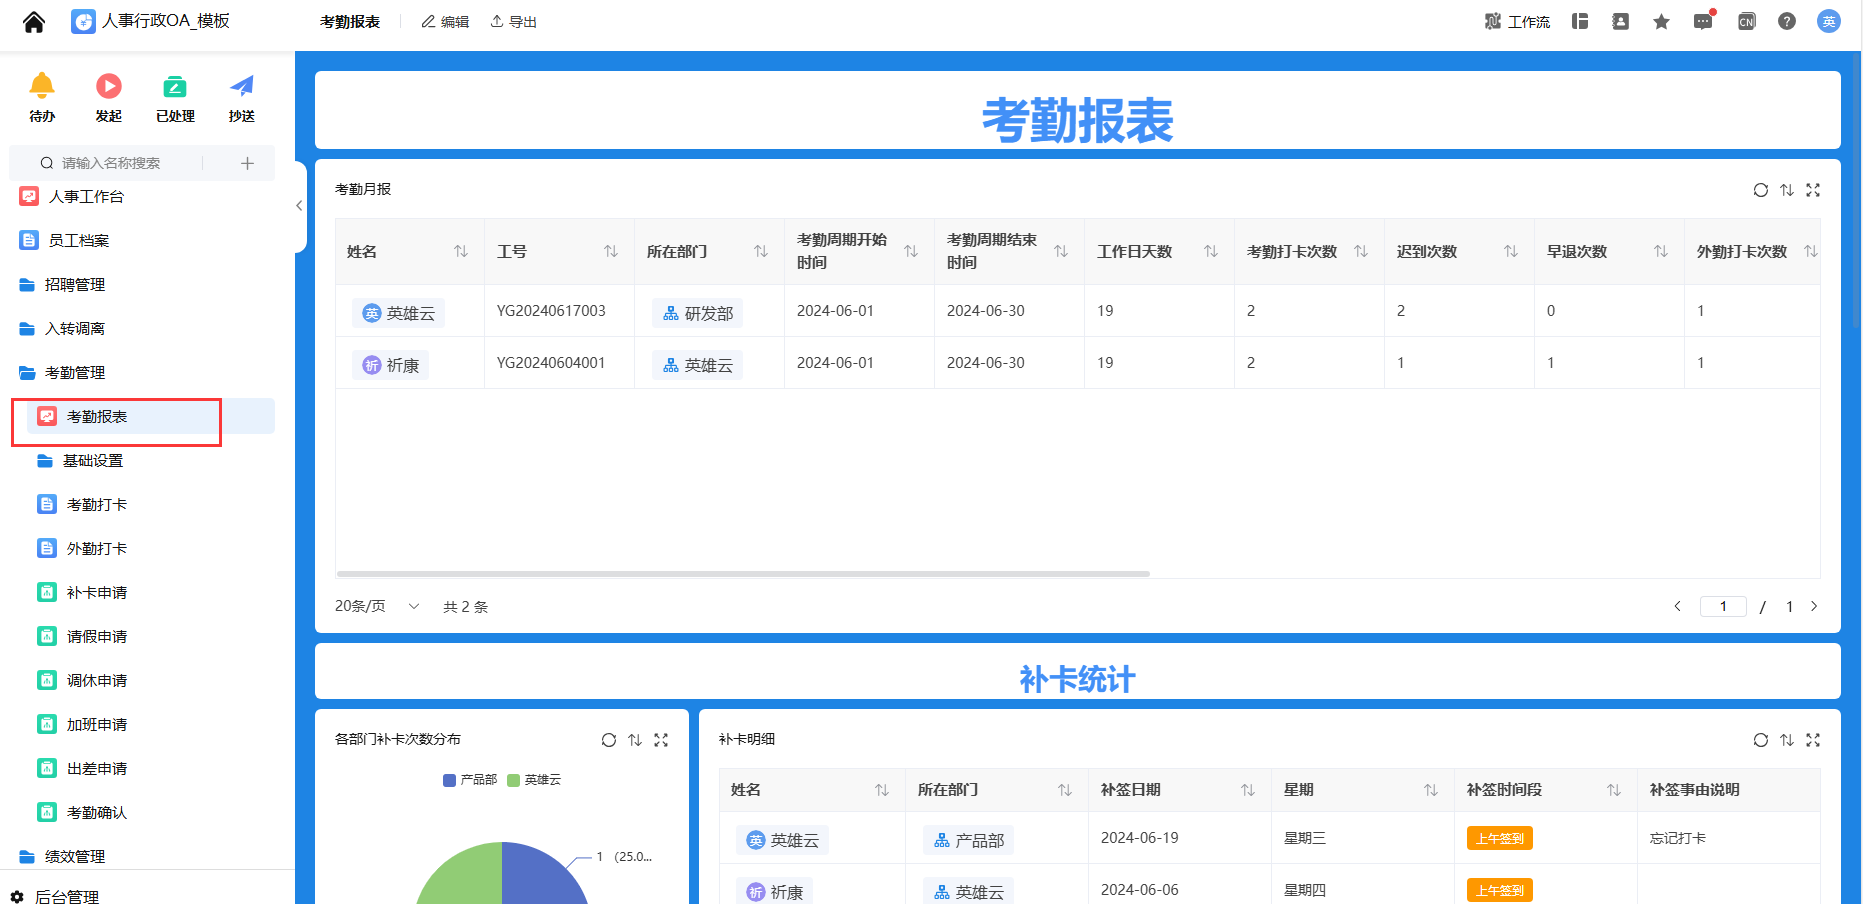The height and width of the screenshot is (904, 1863).
Task: Open the help question mark icon
Action: pos(1787,20)
